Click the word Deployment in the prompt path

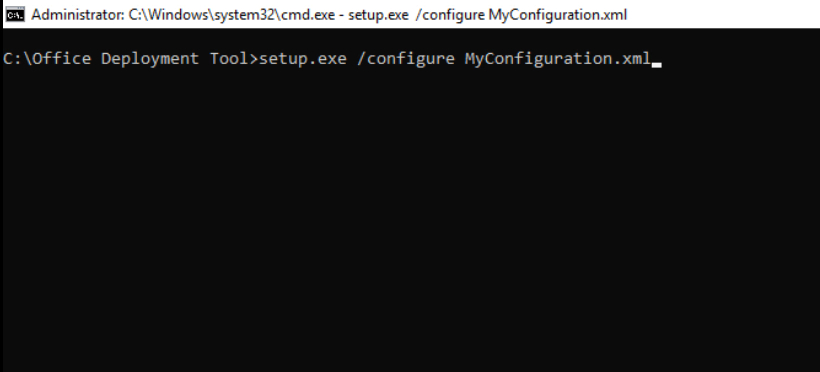coord(150,59)
